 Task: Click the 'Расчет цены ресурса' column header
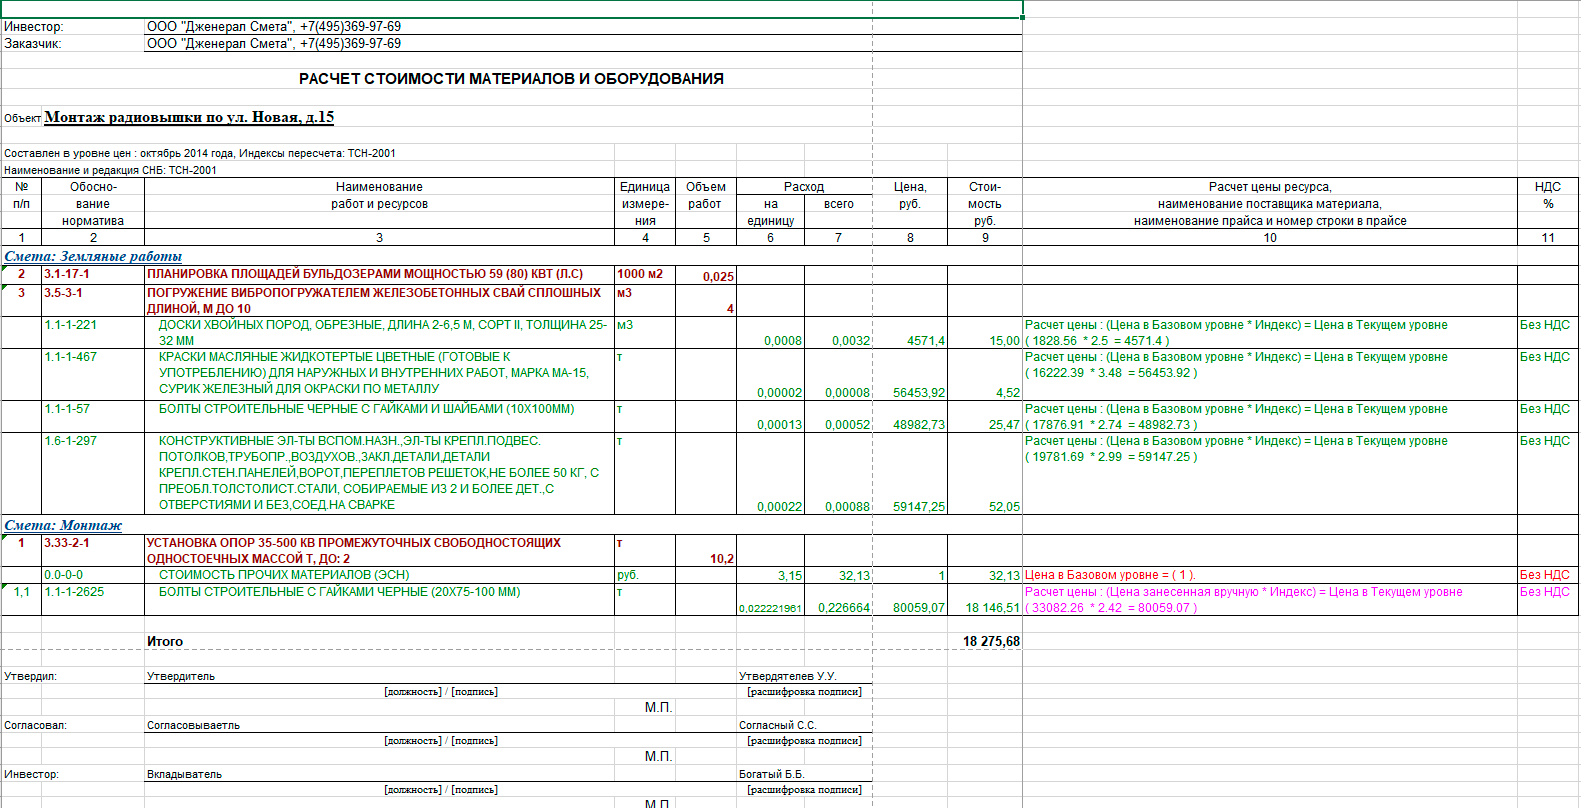[x=1270, y=204]
